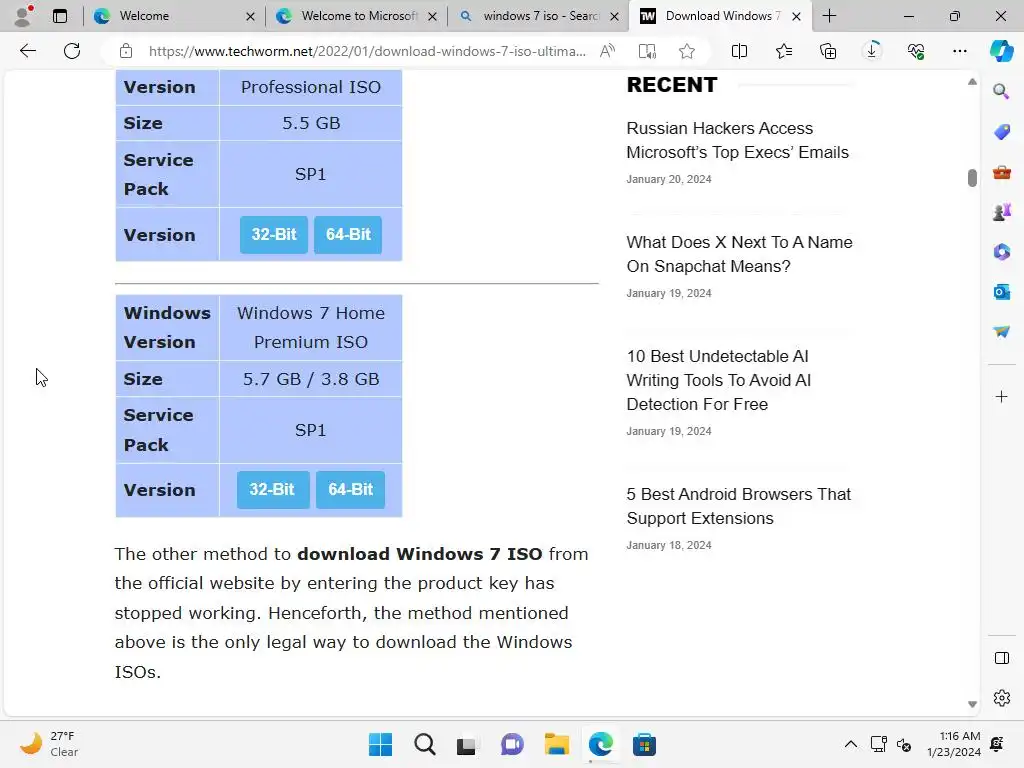Open the sidebar Microsoft 365 icon

(1001, 252)
